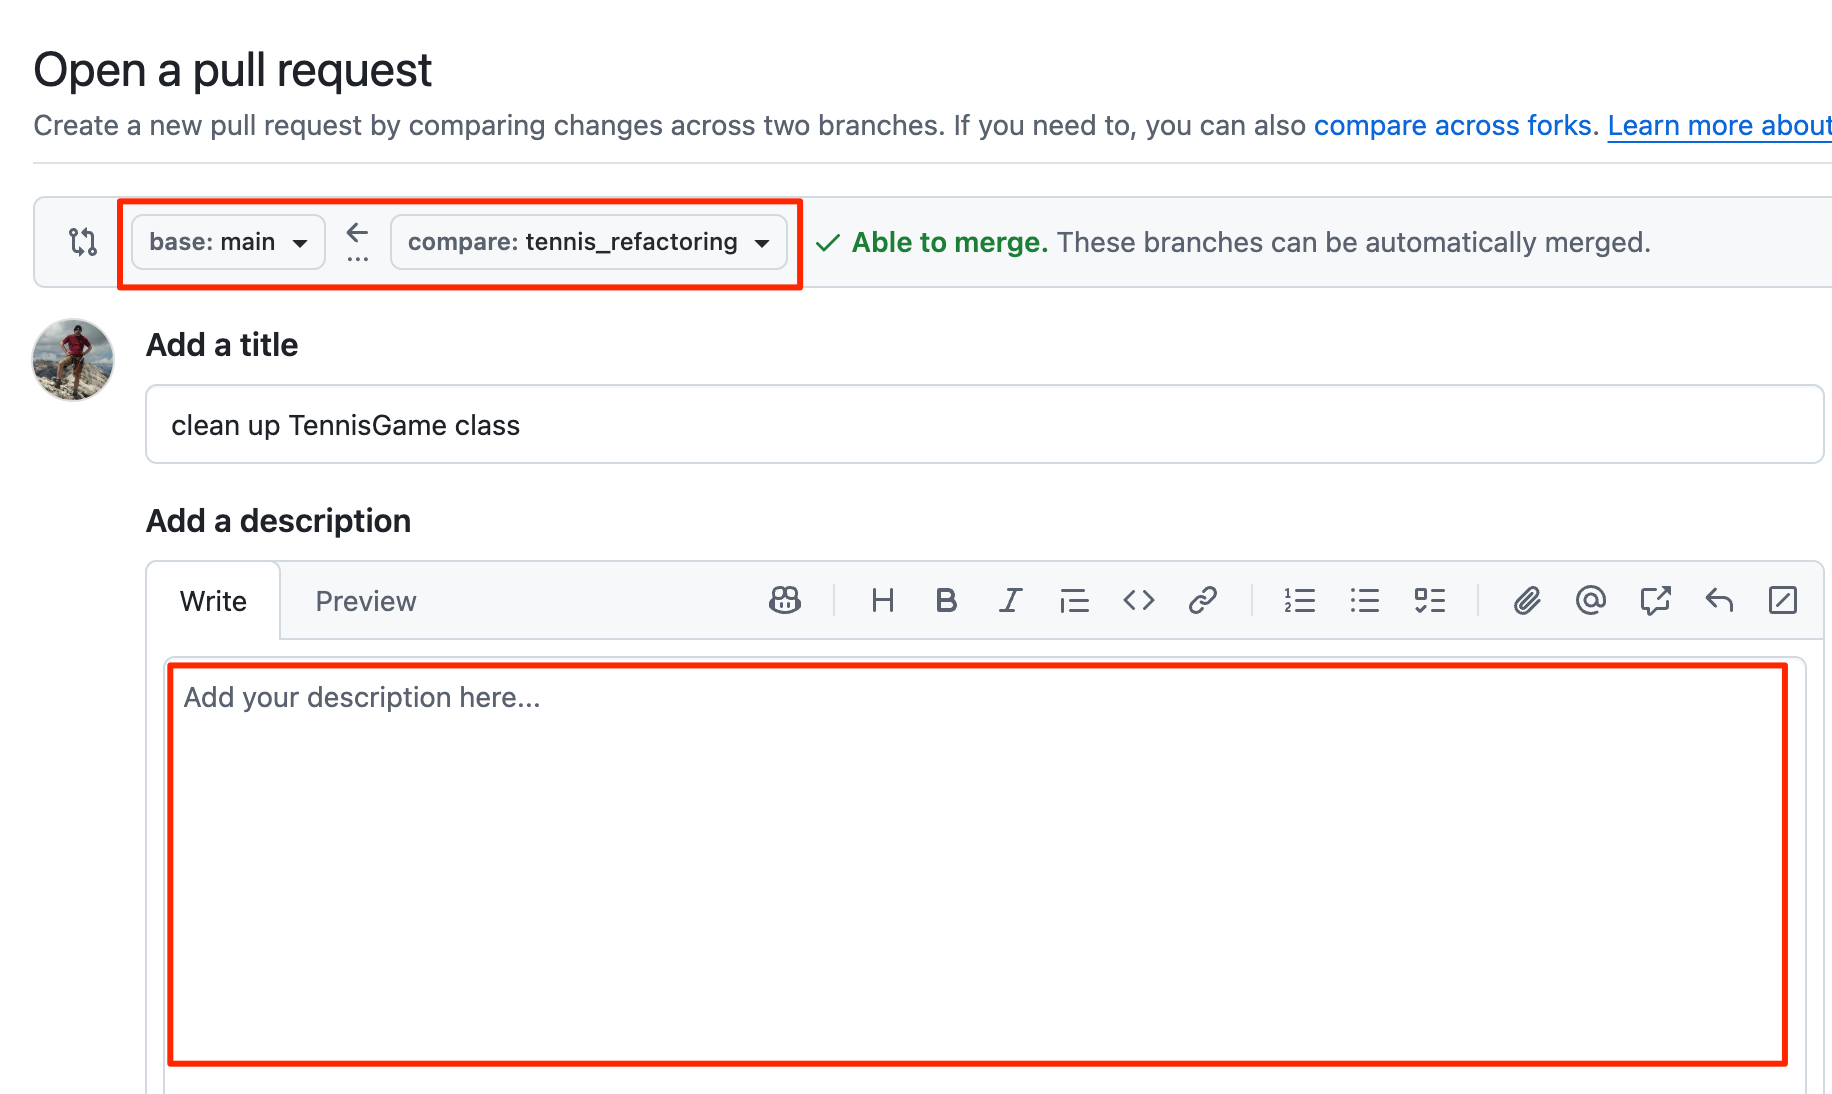Screen dimensions: 1832x1094
Task: Click the Copilot icon in description toolbar
Action: 785,600
